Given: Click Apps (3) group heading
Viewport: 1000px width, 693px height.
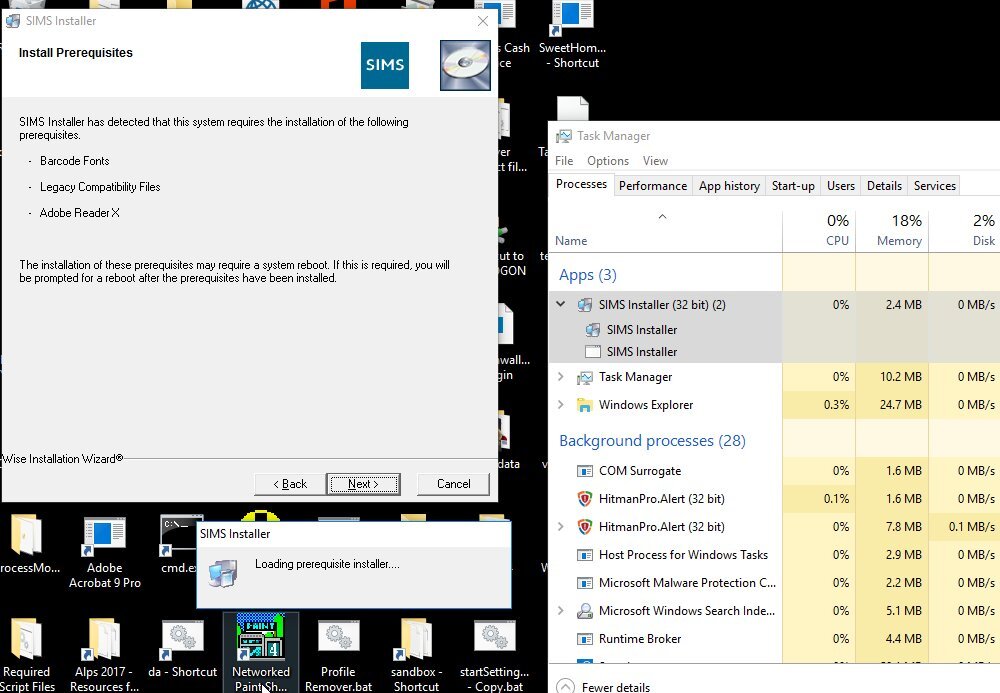Looking at the screenshot, I should [x=587, y=275].
